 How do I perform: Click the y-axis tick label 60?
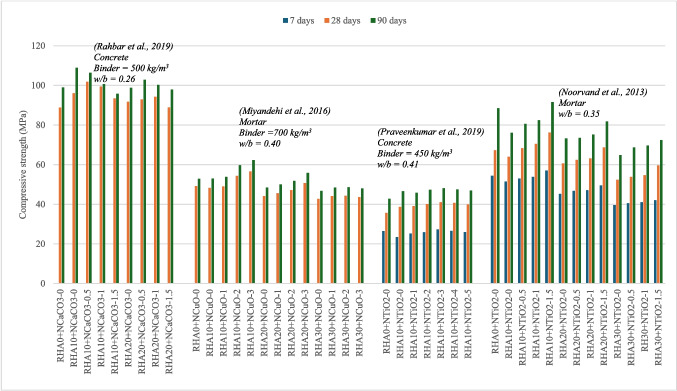coord(40,165)
